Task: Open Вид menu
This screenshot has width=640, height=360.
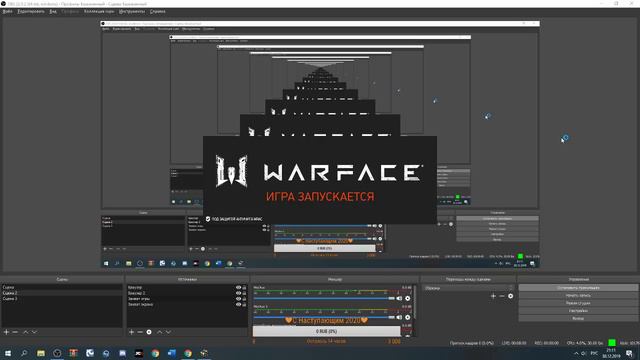Action: pyautogui.click(x=53, y=11)
